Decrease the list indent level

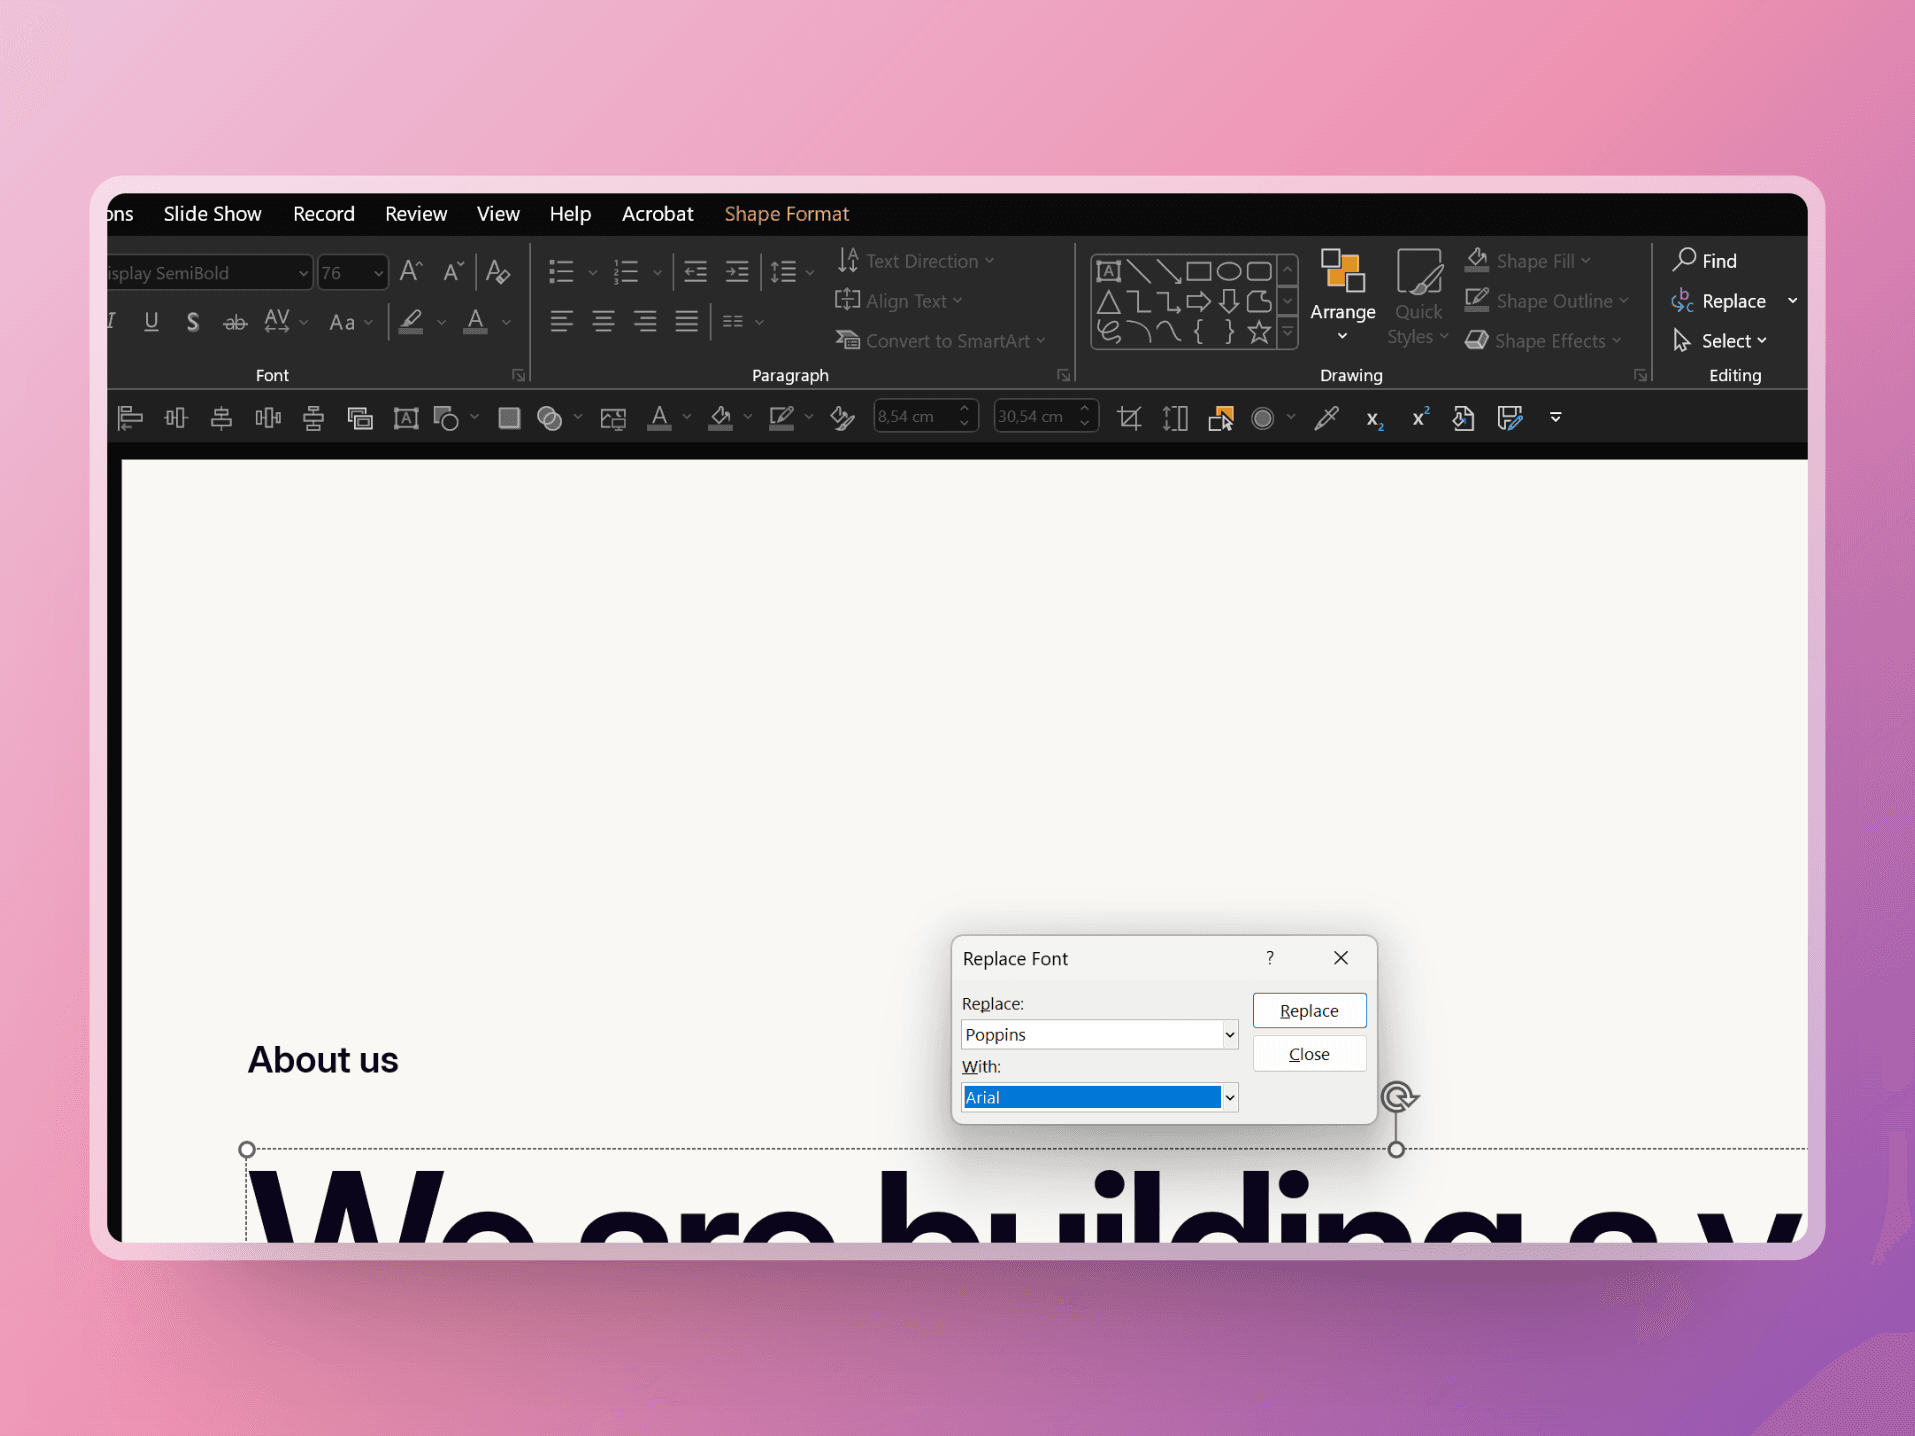[695, 271]
